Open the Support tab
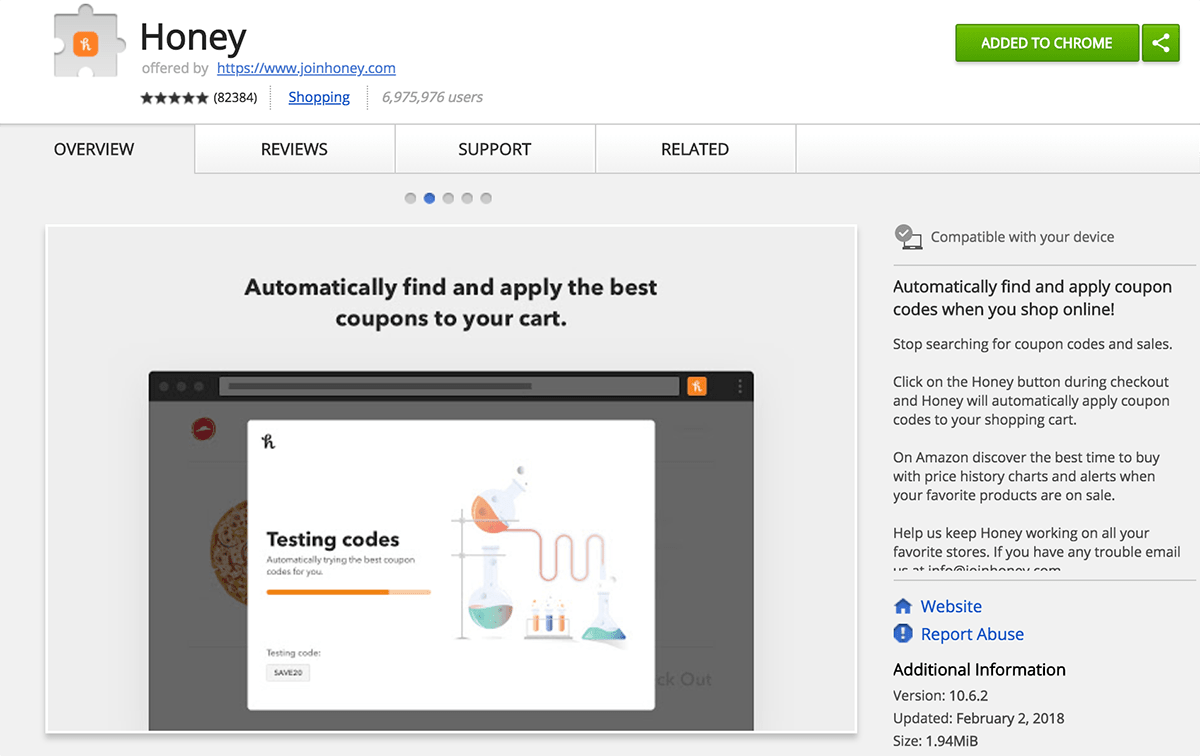This screenshot has width=1200, height=756. [495, 149]
